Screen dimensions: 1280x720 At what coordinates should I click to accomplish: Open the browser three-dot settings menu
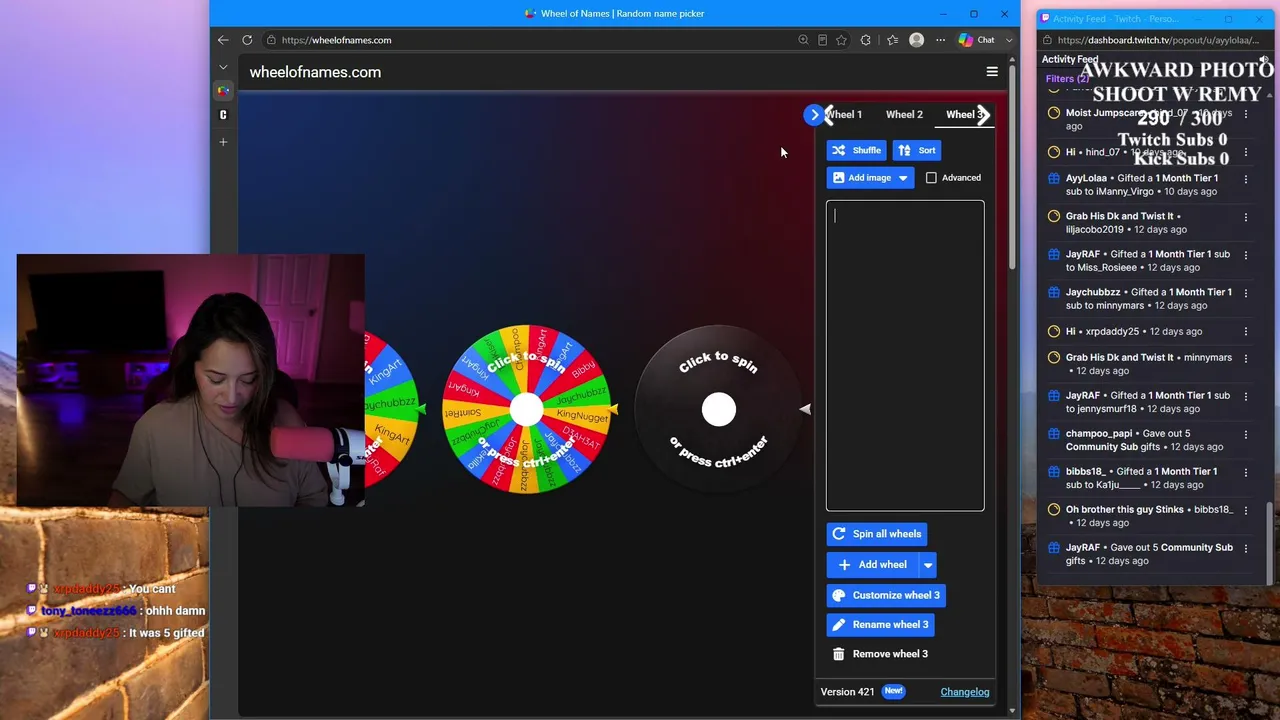[940, 40]
